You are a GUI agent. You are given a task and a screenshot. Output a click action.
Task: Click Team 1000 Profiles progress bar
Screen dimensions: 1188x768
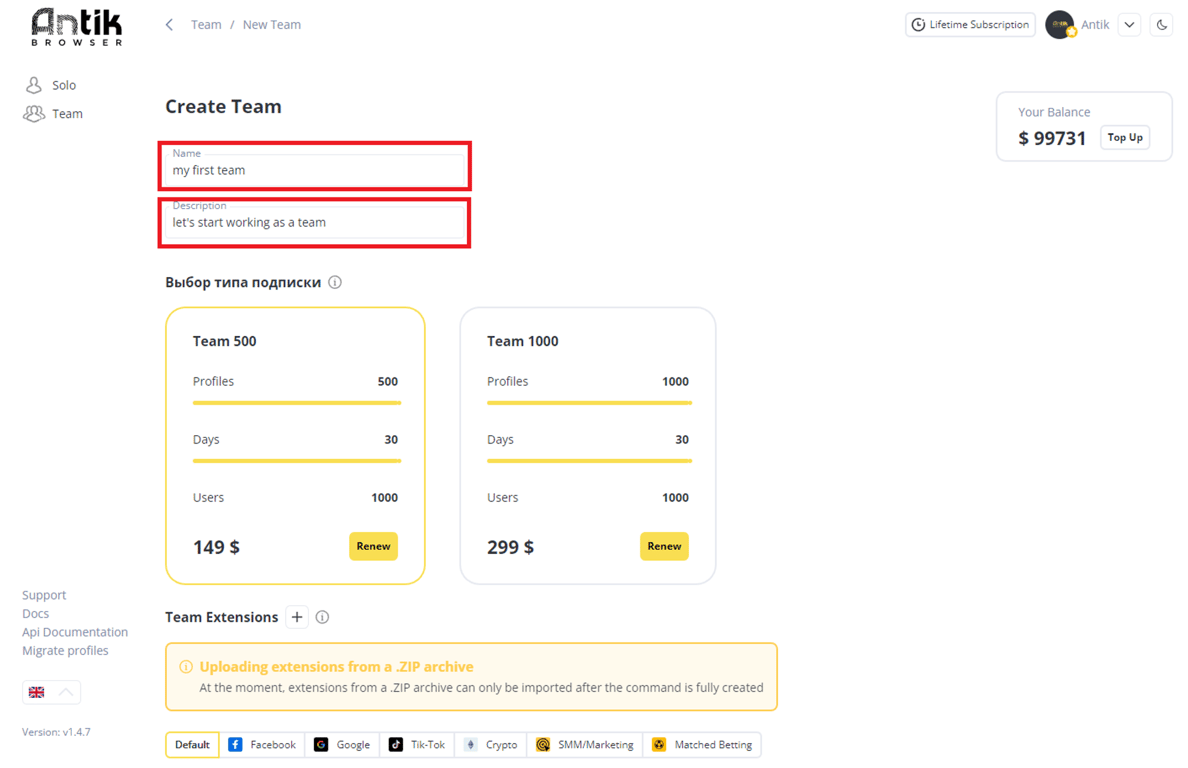pos(589,403)
